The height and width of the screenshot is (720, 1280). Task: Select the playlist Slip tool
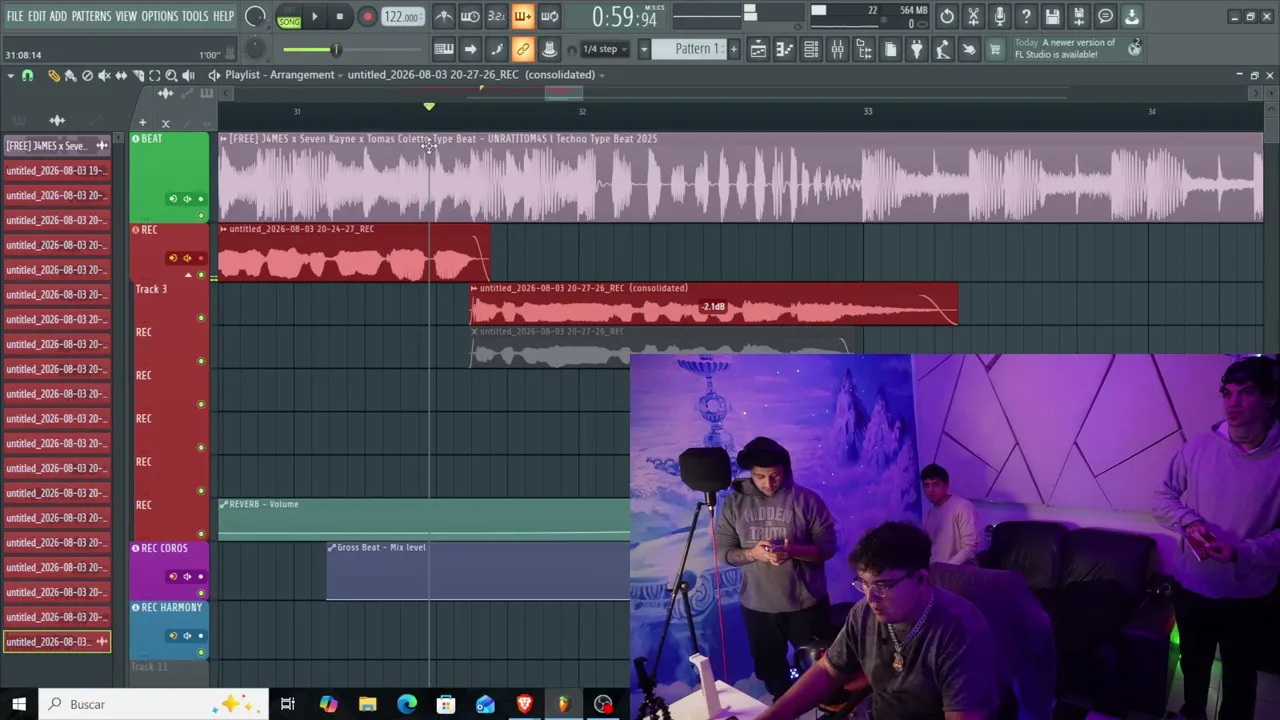click(x=121, y=75)
